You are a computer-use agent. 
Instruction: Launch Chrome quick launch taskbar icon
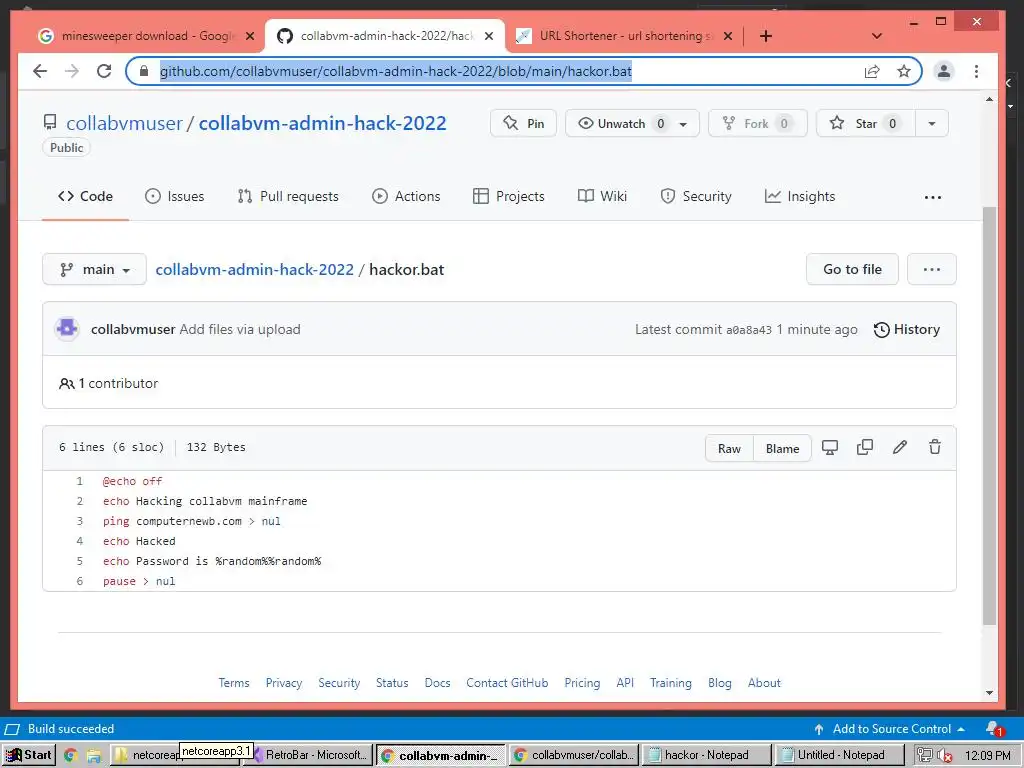coord(71,756)
